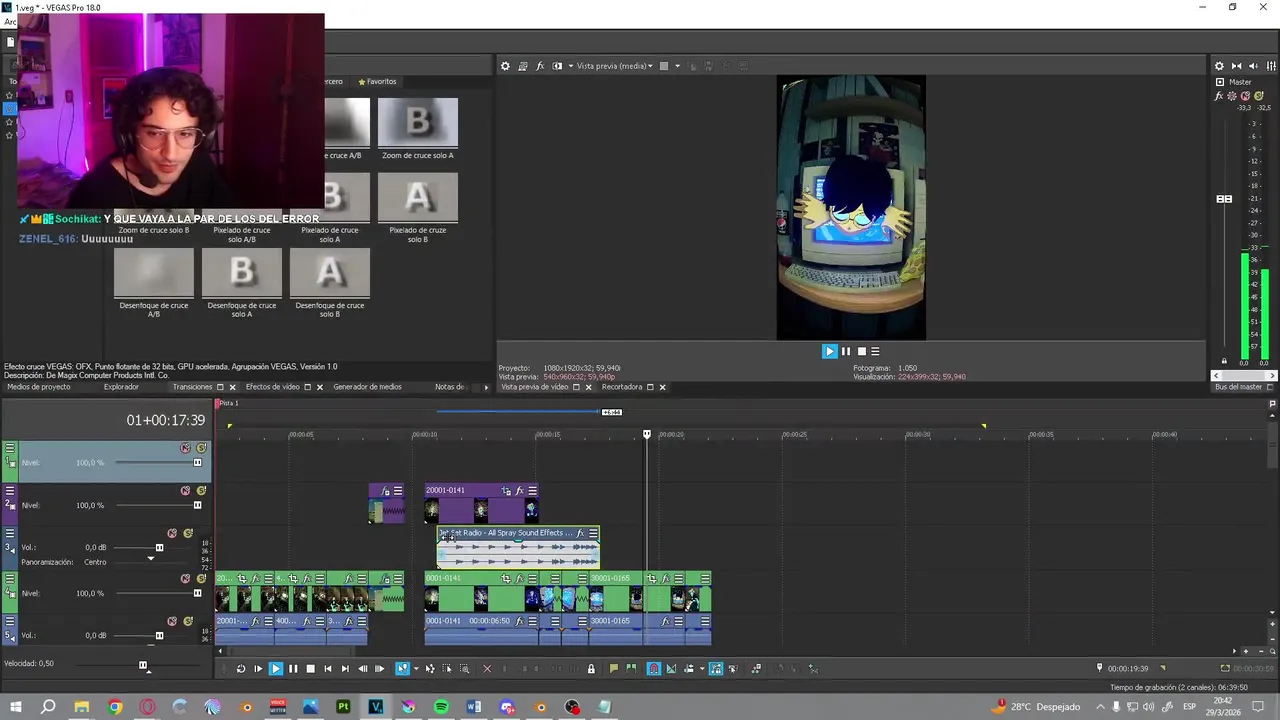
Task: Expand the edit tool dropdown arrow
Action: coord(415,669)
